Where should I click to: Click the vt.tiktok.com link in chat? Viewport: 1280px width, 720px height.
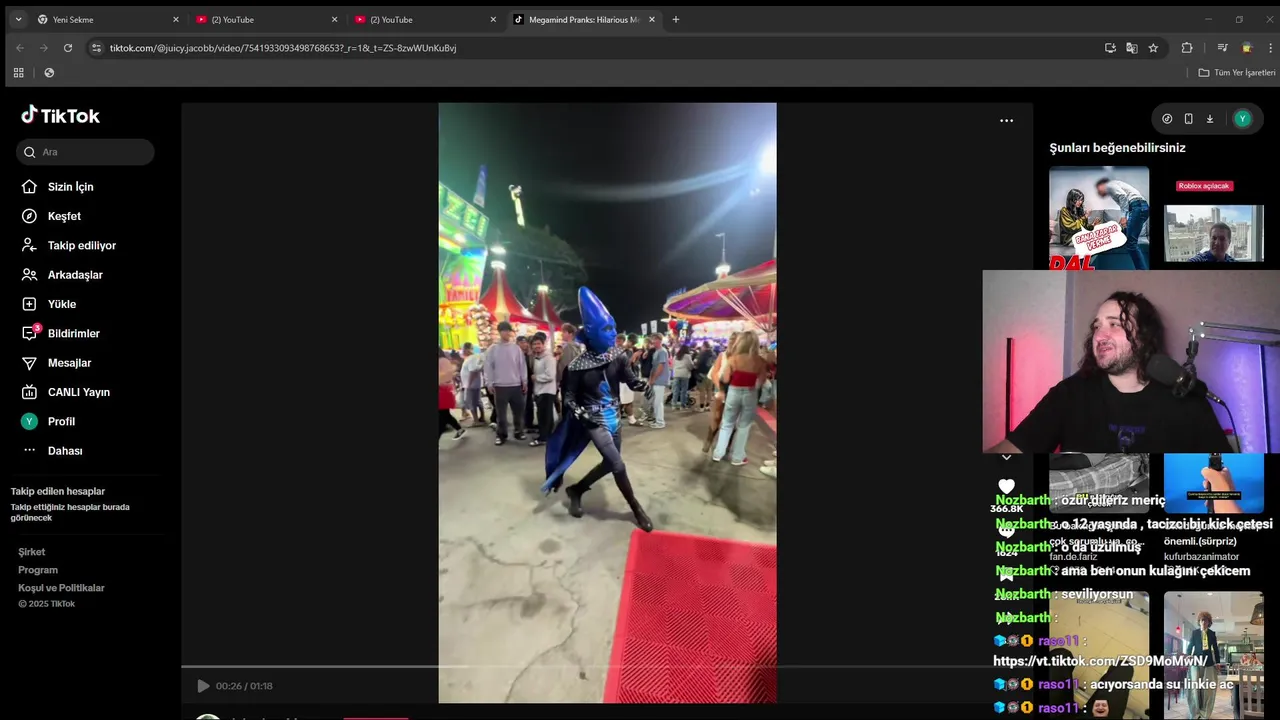[x=1100, y=661]
